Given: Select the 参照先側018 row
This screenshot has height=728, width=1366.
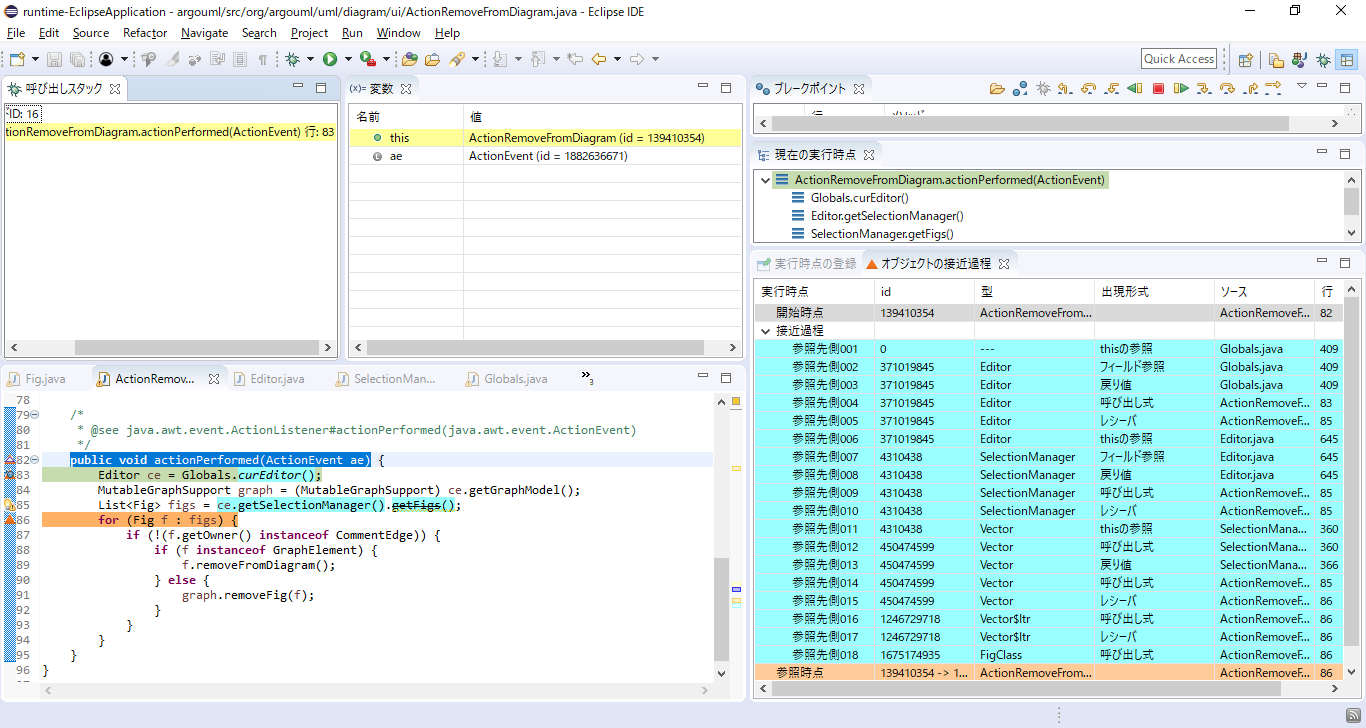Looking at the screenshot, I should (1049, 655).
